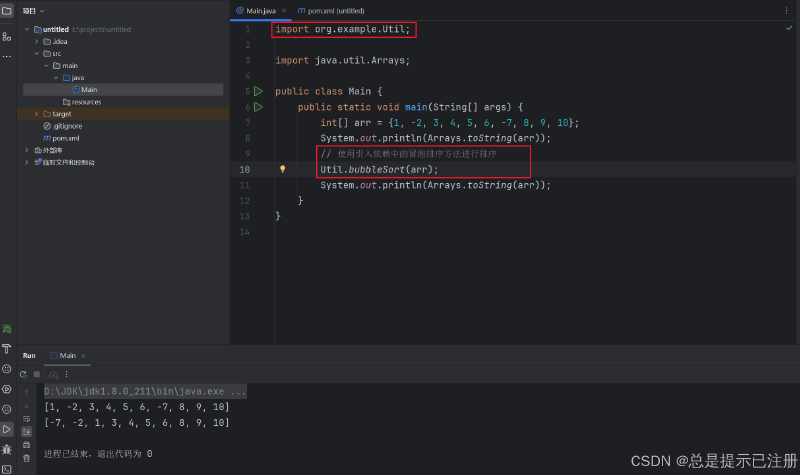This screenshot has height=475, width=800.
Task: Click the unsorted array output line
Action: click(137, 407)
